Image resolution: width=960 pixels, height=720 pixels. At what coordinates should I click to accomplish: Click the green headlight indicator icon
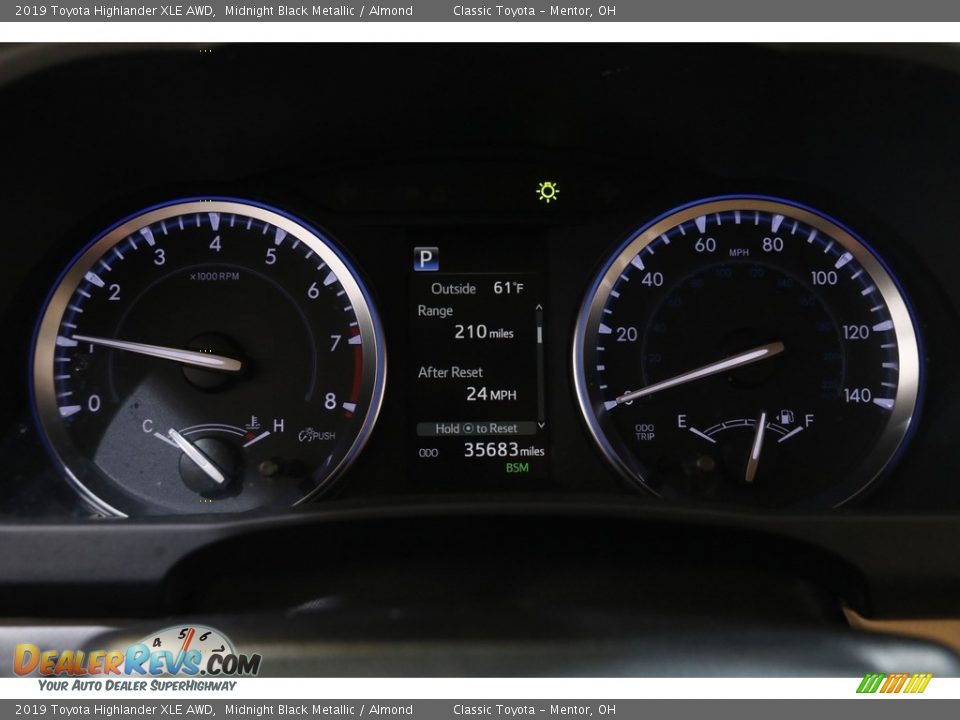coord(547,191)
